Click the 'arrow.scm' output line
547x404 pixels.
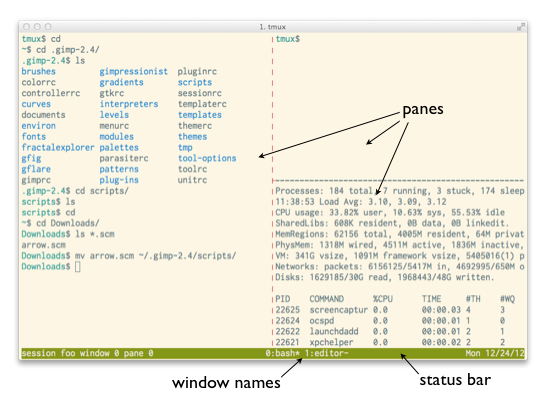(44, 245)
